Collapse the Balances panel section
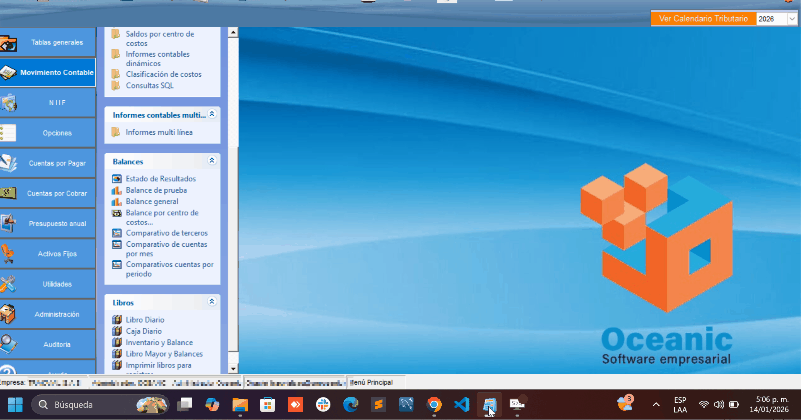 (212, 161)
